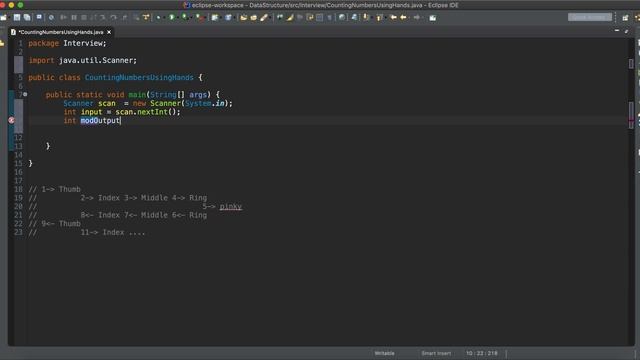Click the Open Task icon
Viewport: 640px width, 360px height.
point(253,18)
